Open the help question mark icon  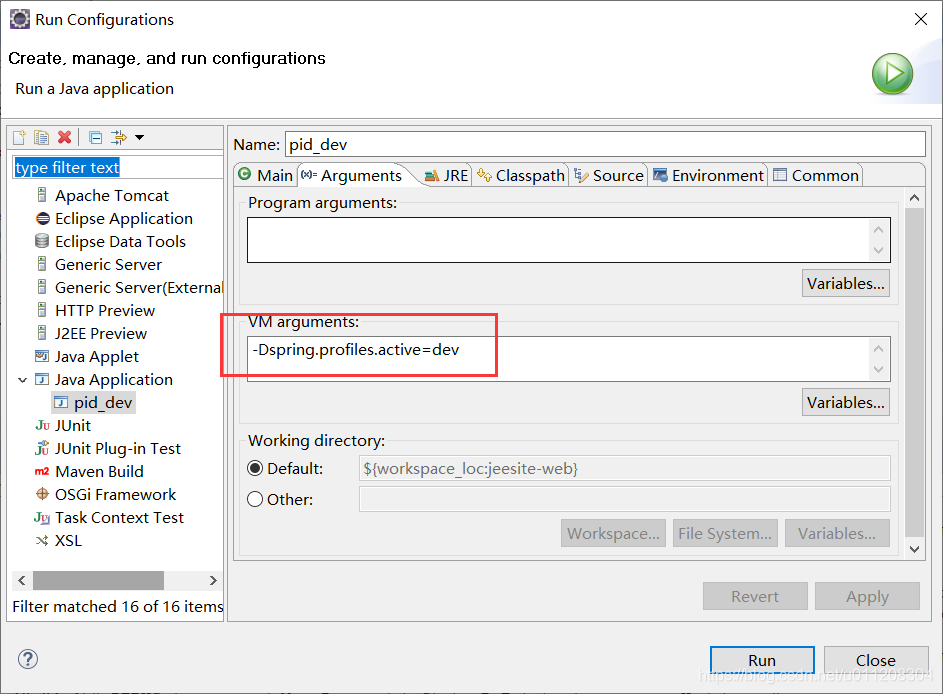[x=28, y=659]
